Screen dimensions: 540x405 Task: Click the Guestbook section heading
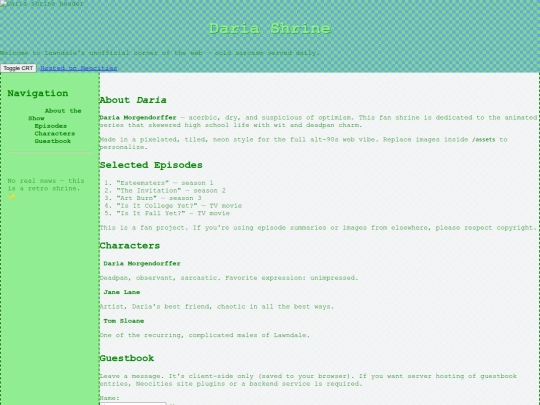pyautogui.click(x=127, y=358)
